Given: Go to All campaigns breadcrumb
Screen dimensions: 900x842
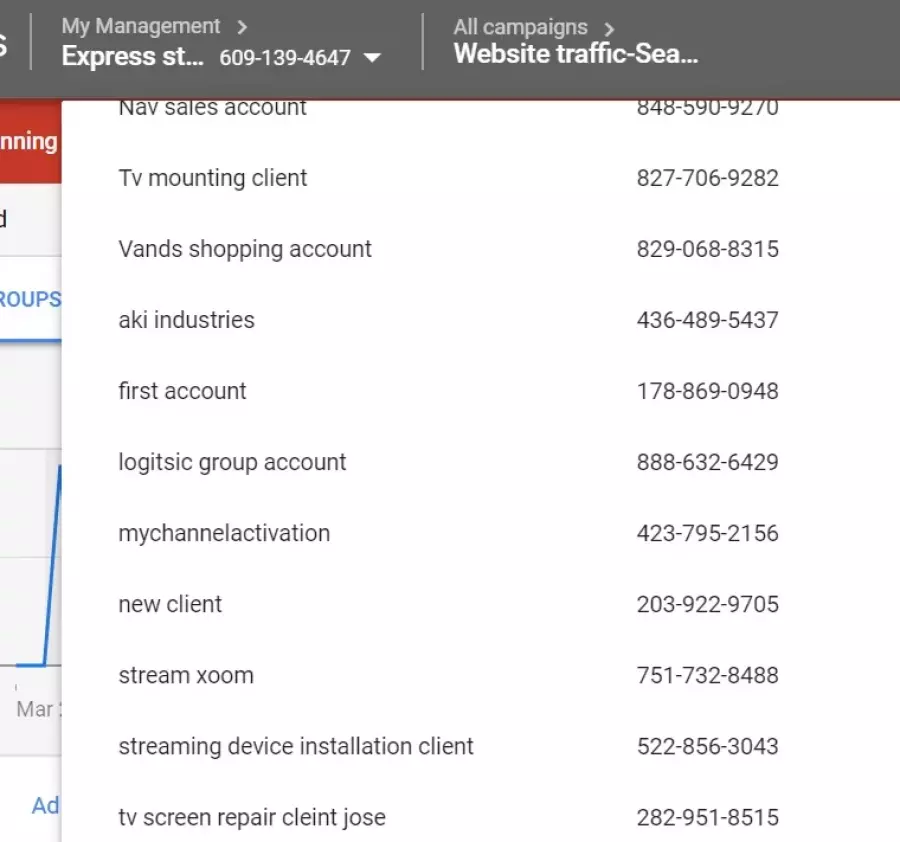Looking at the screenshot, I should [520, 27].
